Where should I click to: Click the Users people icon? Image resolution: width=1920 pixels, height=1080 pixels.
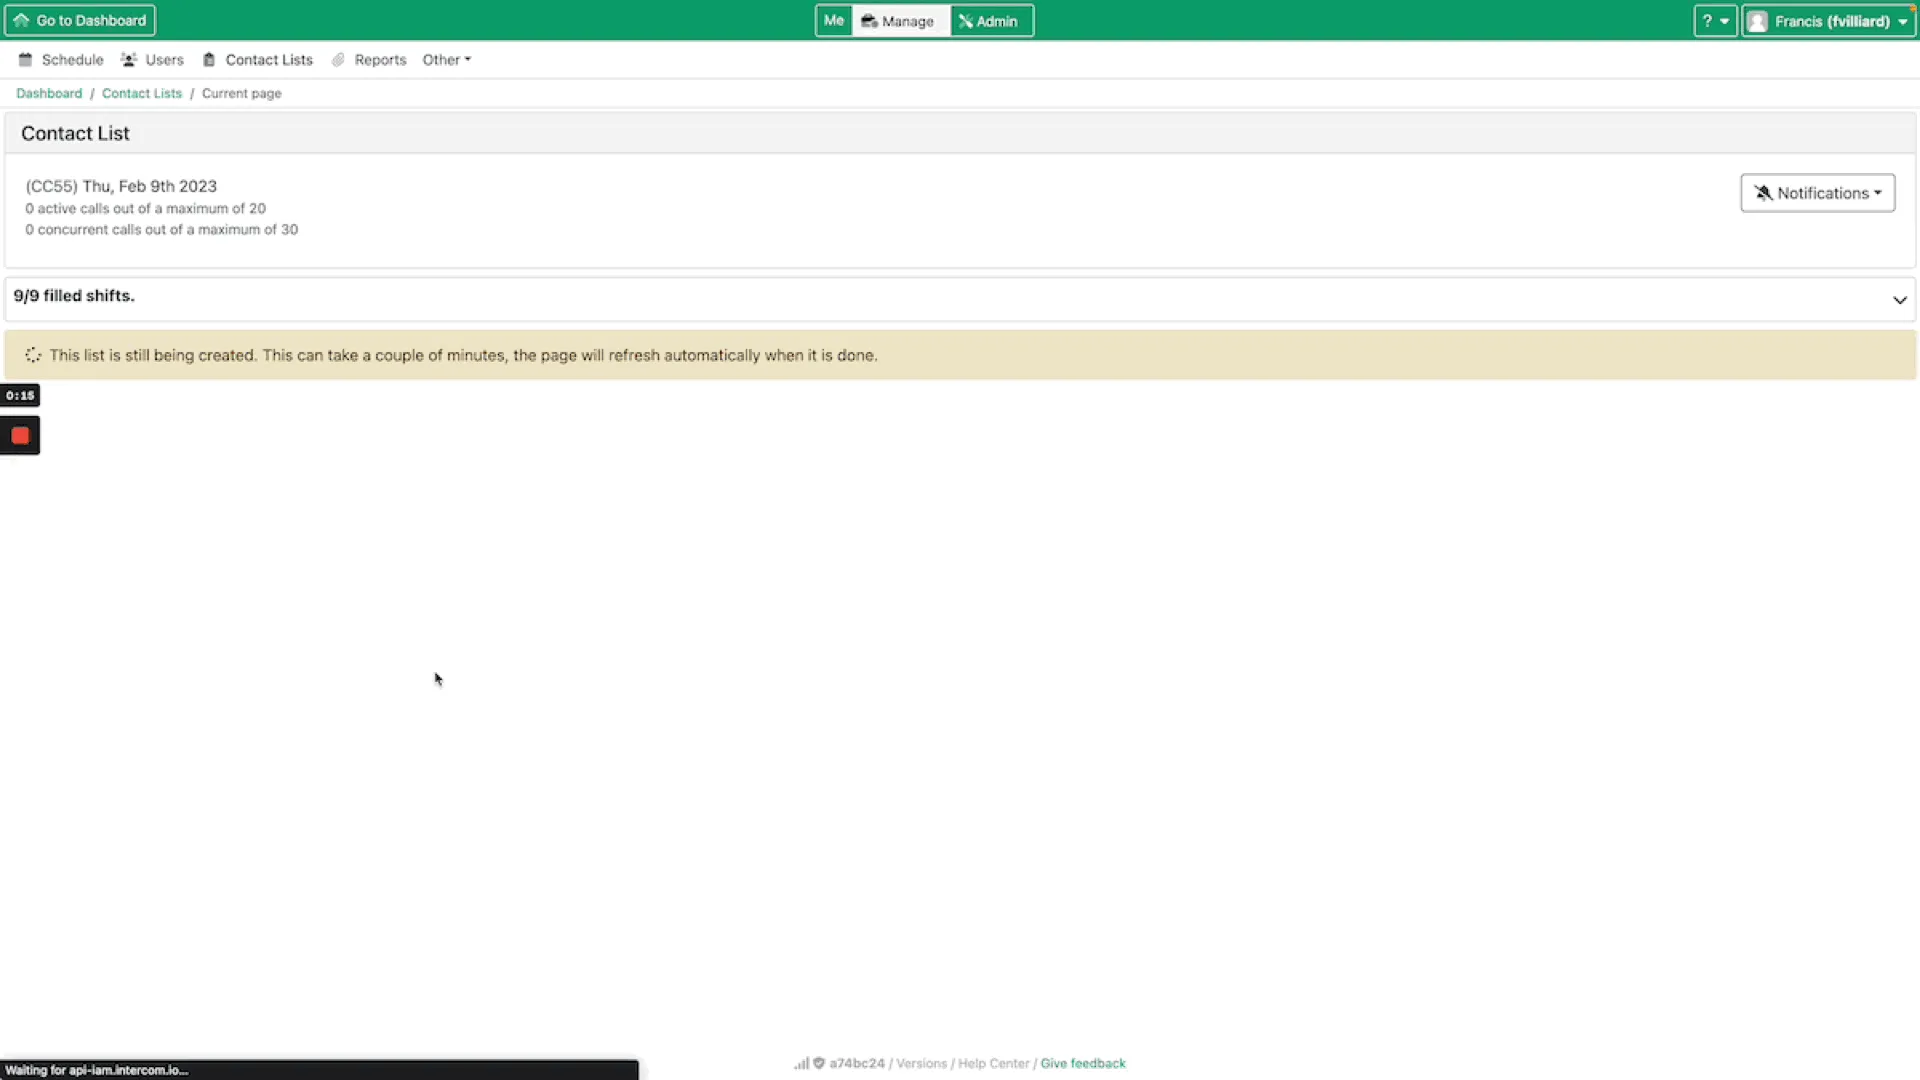click(129, 59)
